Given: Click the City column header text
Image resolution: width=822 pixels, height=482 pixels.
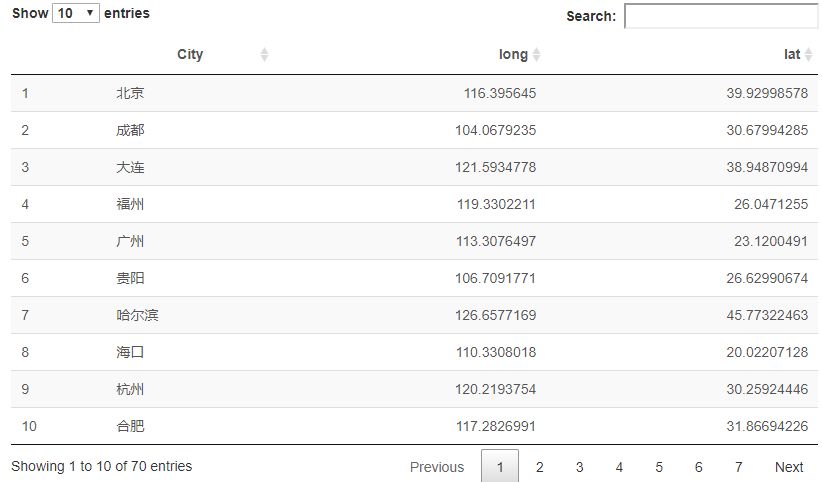Looking at the screenshot, I should [x=190, y=55].
